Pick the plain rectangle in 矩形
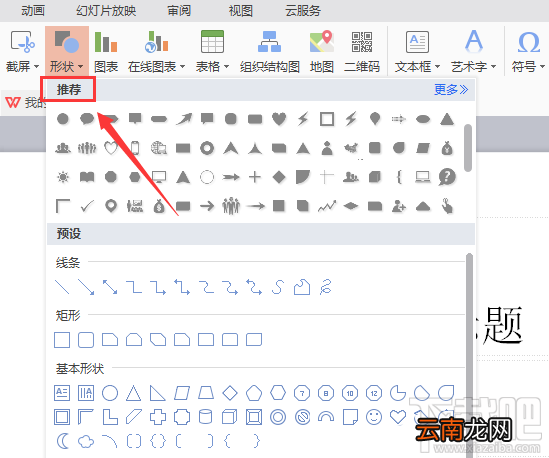 click(62, 340)
